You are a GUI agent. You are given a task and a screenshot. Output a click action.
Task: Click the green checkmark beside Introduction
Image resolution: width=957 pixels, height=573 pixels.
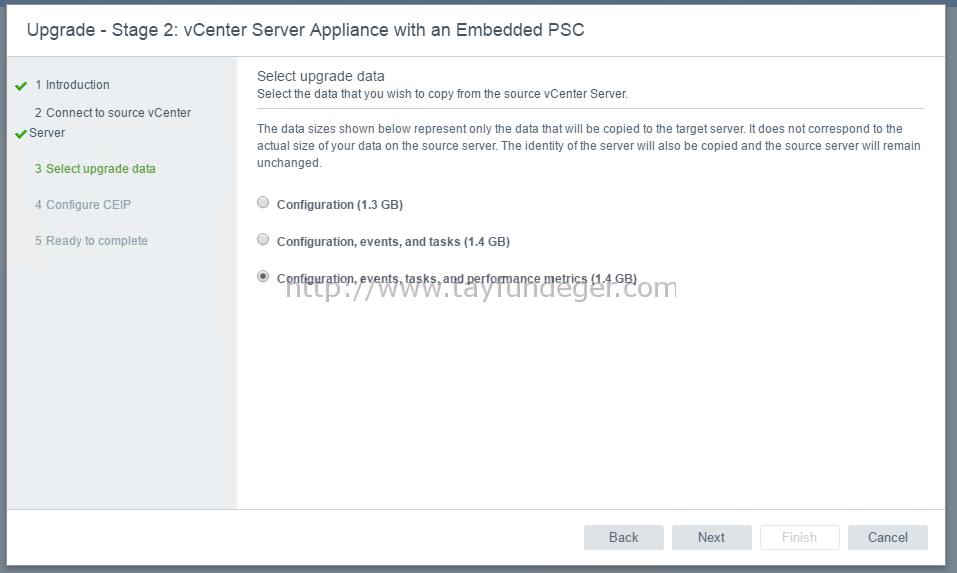(x=21, y=86)
